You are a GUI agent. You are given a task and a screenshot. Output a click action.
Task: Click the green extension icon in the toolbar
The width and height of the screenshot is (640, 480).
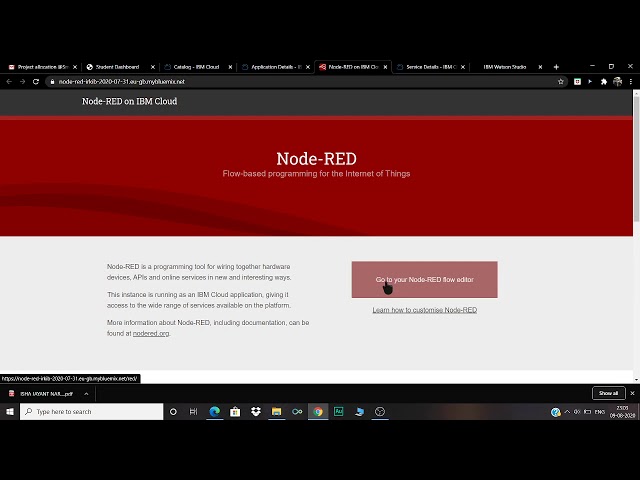point(577,82)
